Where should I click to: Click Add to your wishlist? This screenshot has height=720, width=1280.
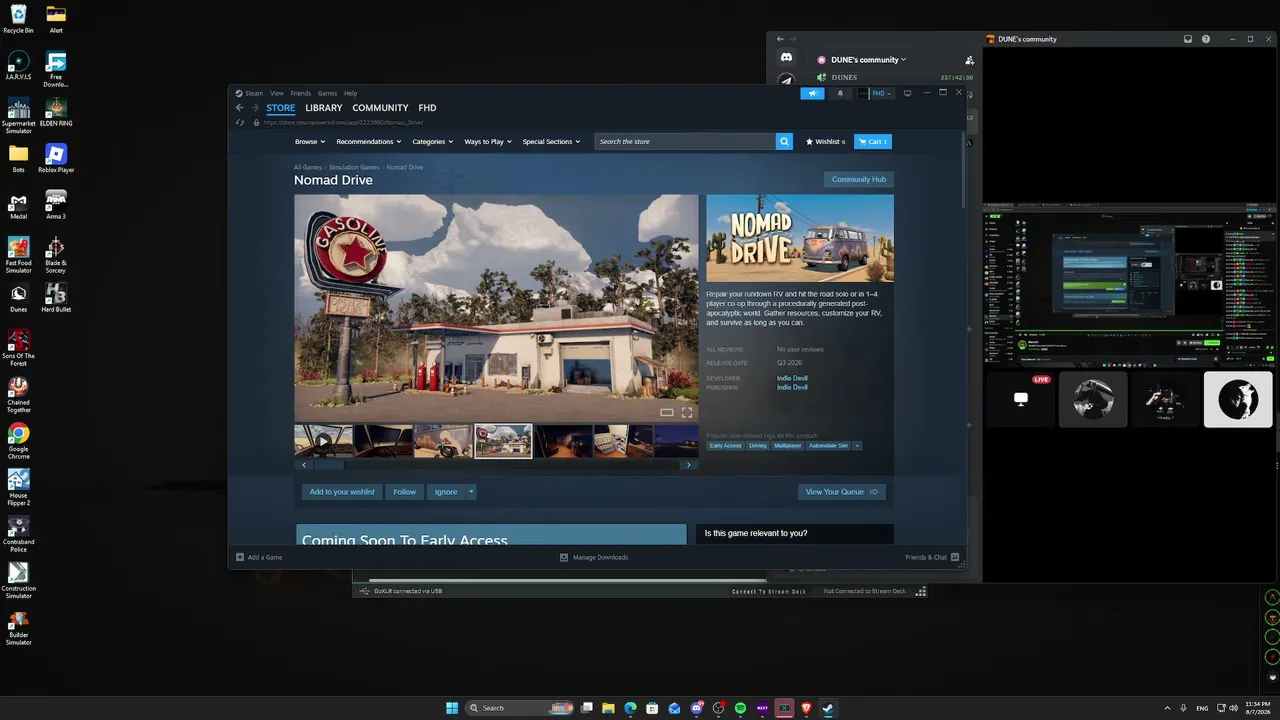tap(342, 492)
